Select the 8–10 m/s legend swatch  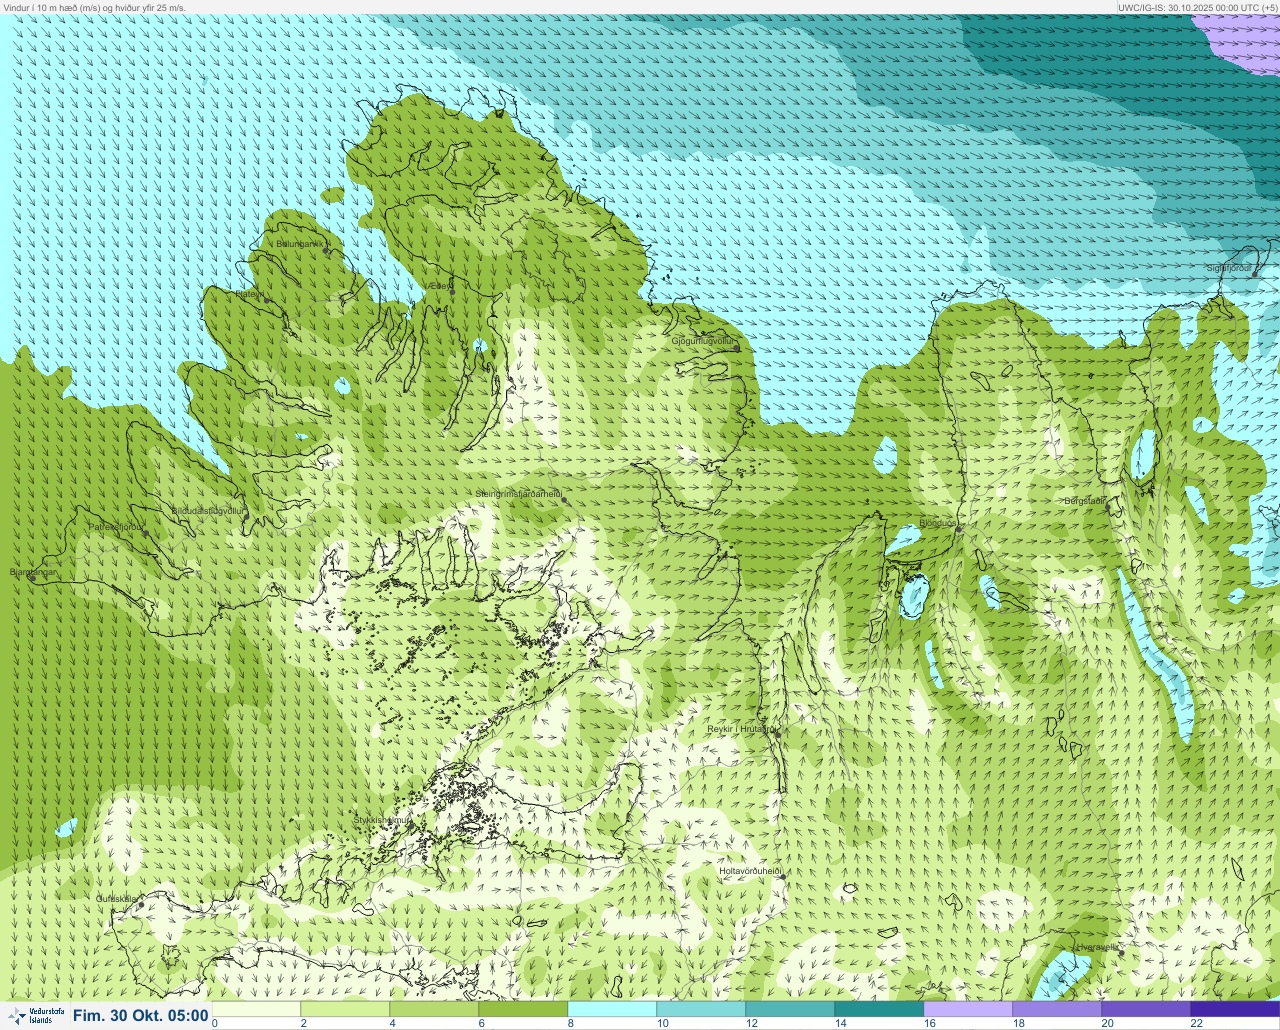point(612,1009)
